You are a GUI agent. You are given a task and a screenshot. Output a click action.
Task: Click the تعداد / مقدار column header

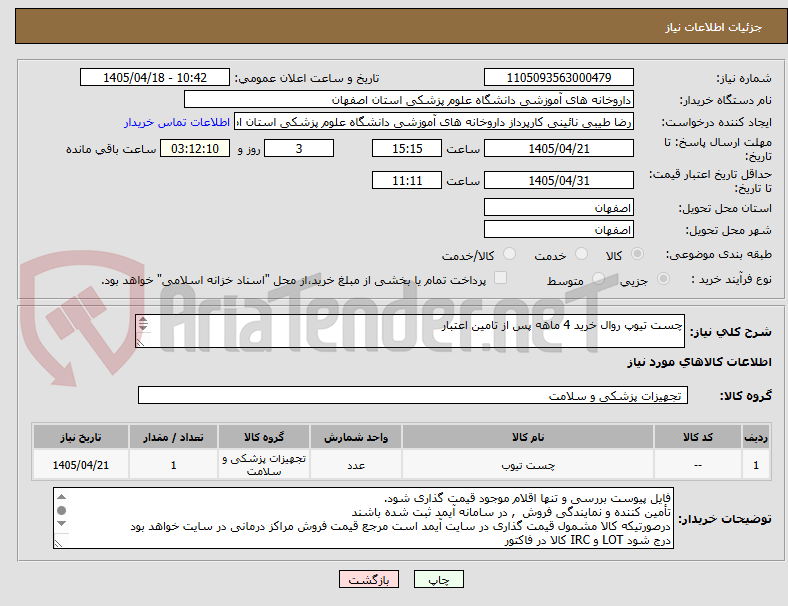[x=173, y=437]
